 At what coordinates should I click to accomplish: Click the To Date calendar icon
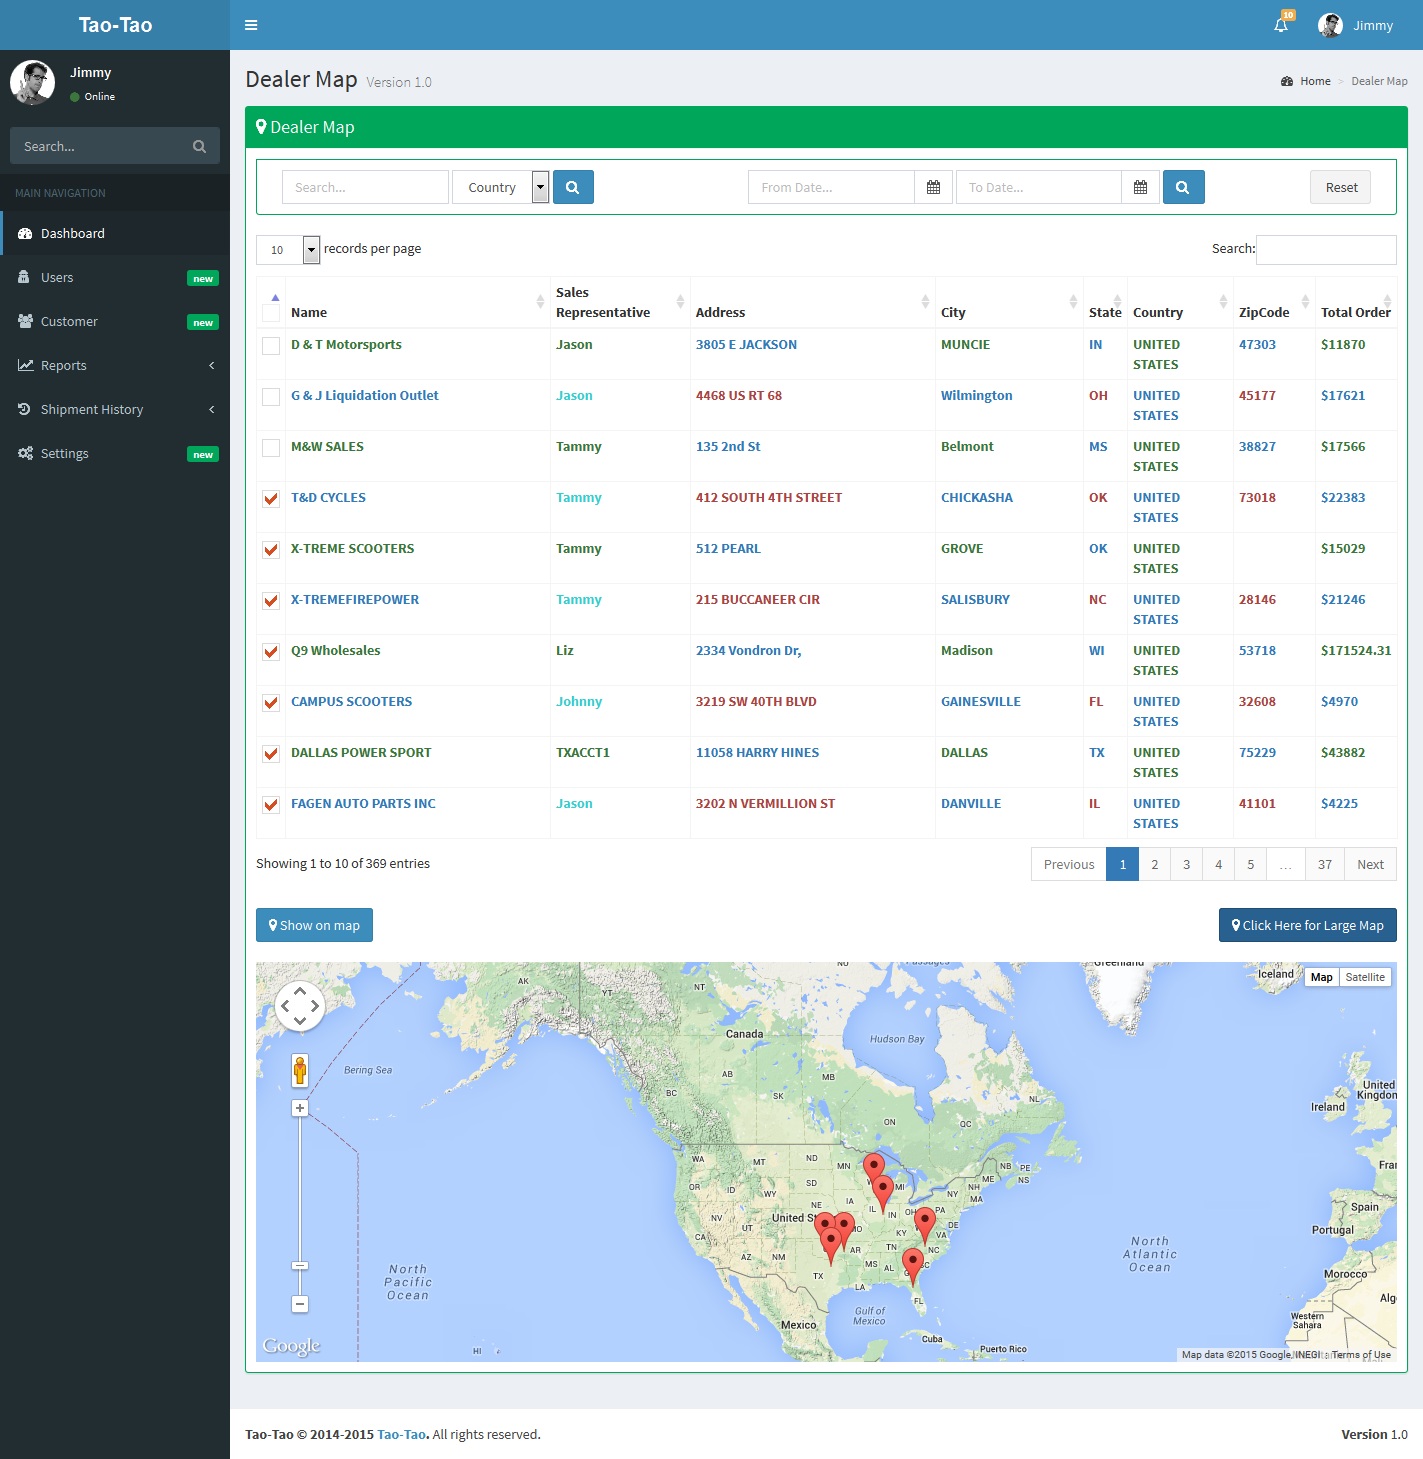[x=1140, y=187]
